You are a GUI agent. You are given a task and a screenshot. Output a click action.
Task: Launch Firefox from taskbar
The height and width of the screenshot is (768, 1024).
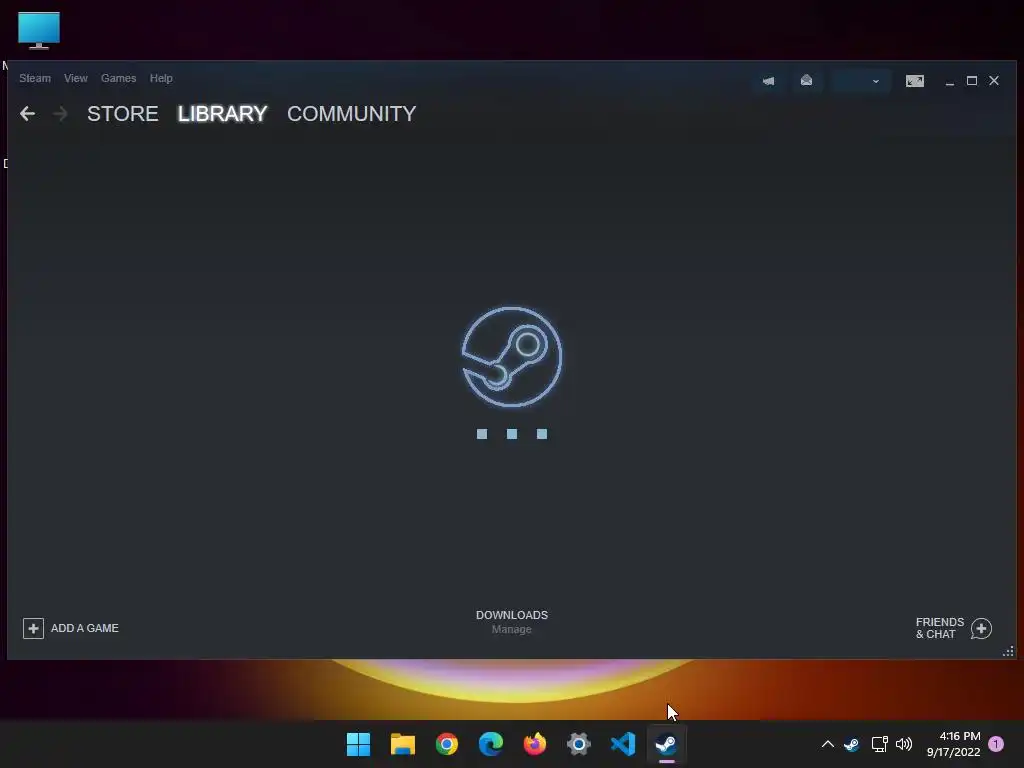point(535,744)
